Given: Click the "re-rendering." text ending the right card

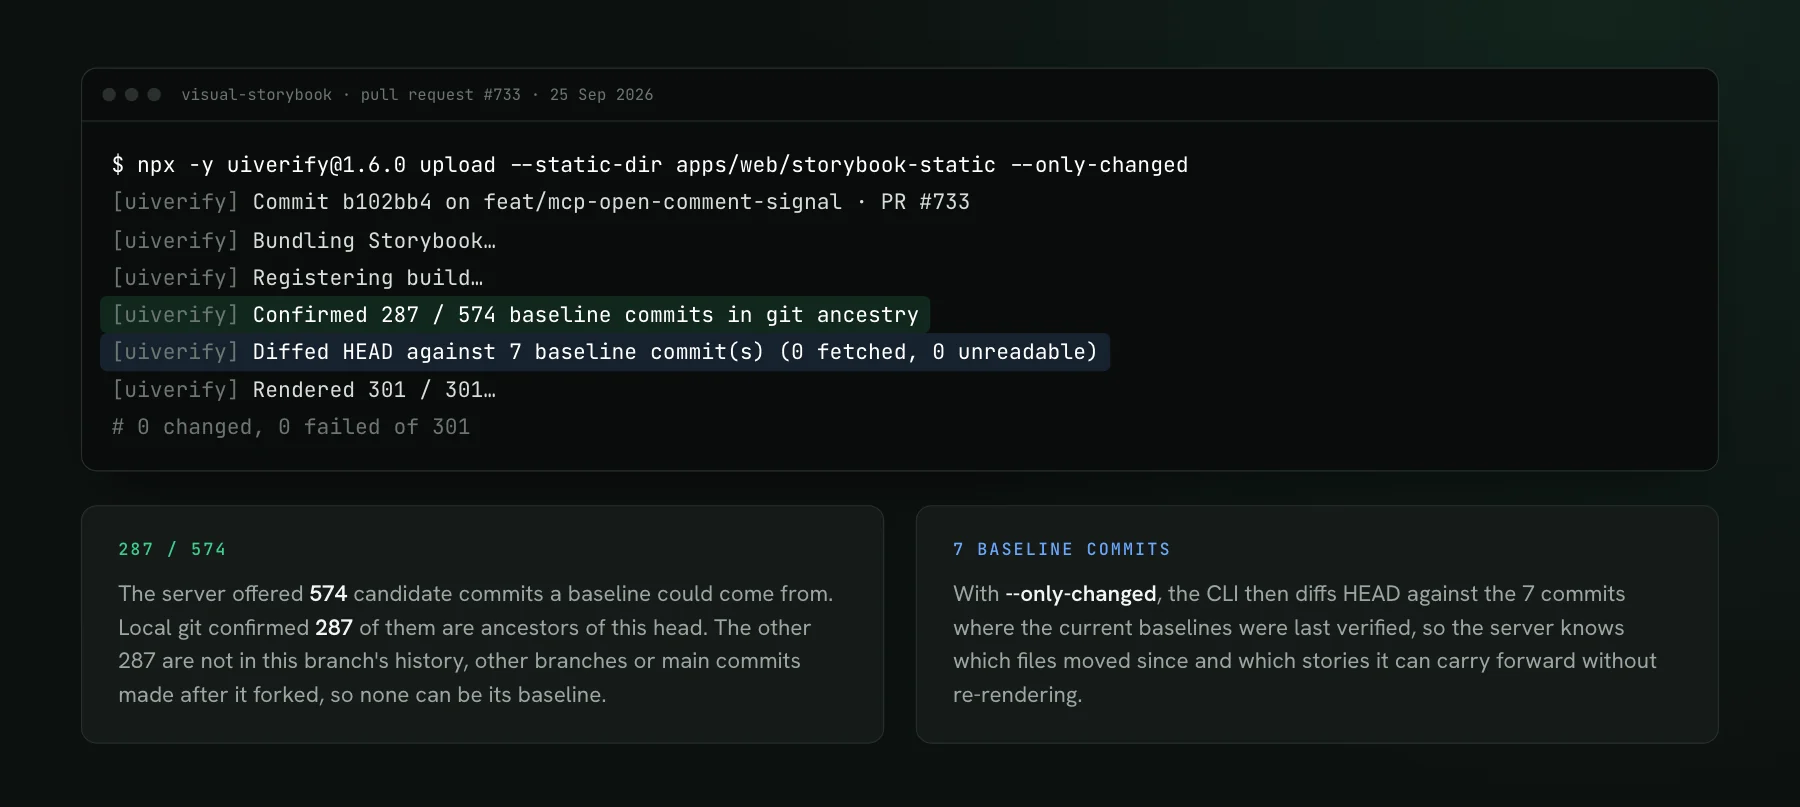Looking at the screenshot, I should 1018,695.
